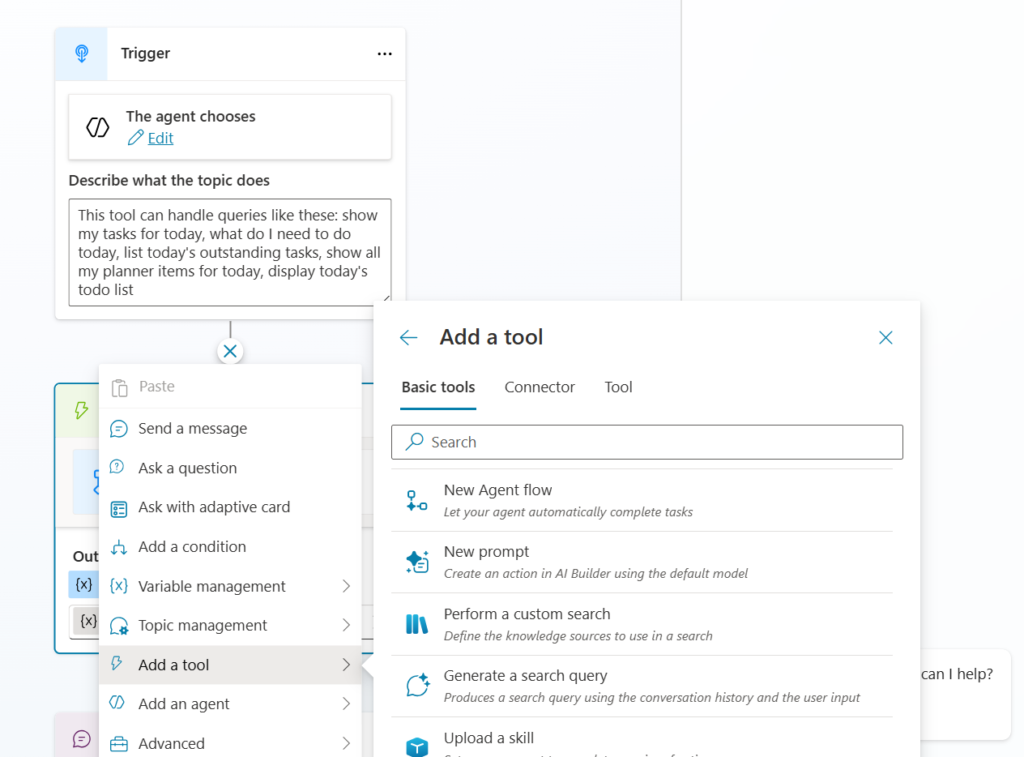Expand the Add a tool chevron
This screenshot has width=1024, height=757.
(x=346, y=665)
